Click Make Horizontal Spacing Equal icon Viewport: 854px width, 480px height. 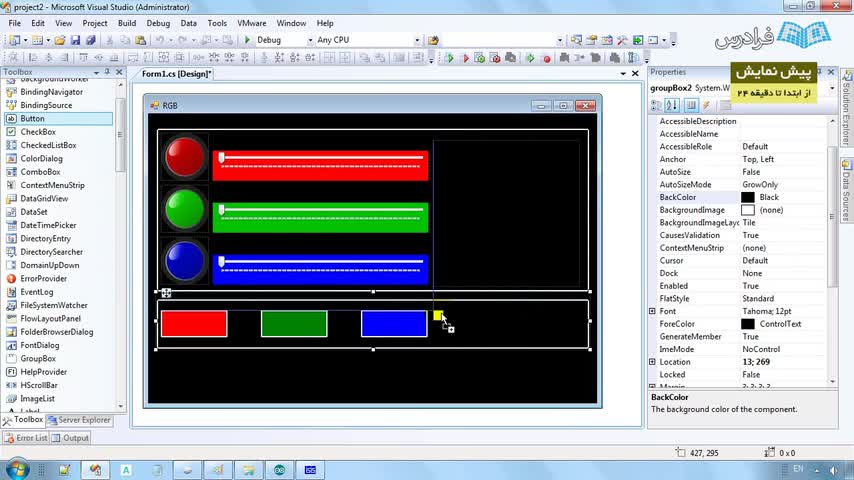click(x=199, y=57)
